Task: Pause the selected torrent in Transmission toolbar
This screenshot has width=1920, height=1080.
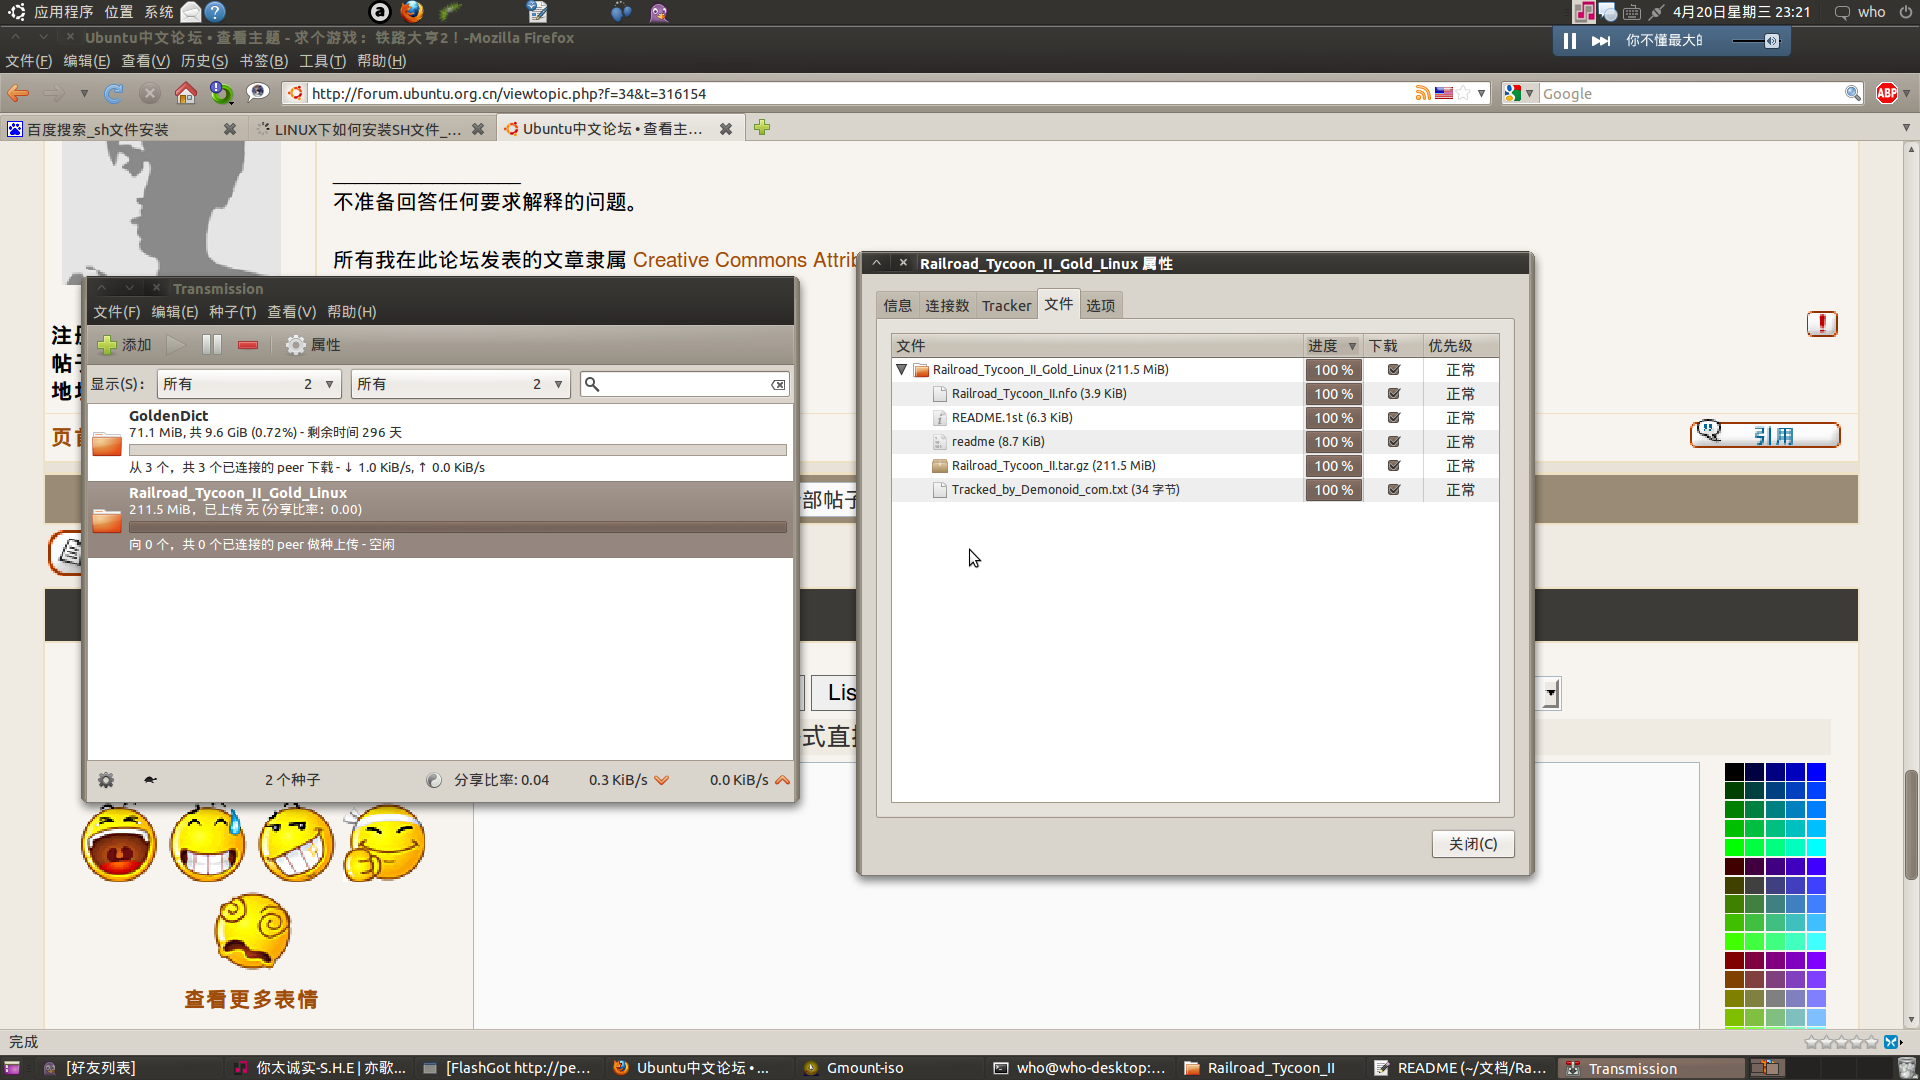Action: tap(212, 345)
